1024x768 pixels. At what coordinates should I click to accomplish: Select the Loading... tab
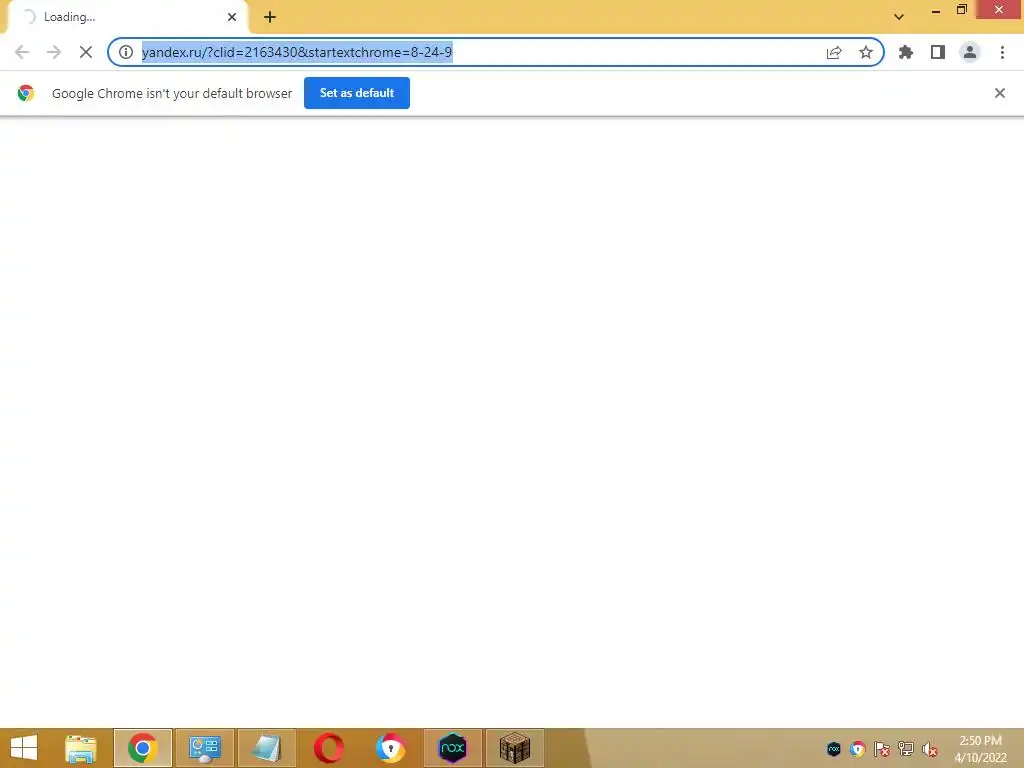coord(127,17)
